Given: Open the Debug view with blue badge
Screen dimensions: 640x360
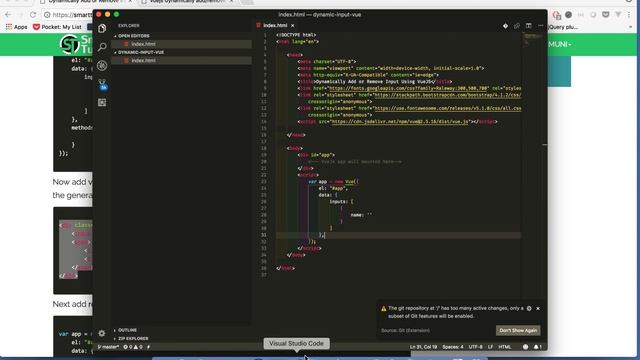Looking at the screenshot, I should click(102, 84).
